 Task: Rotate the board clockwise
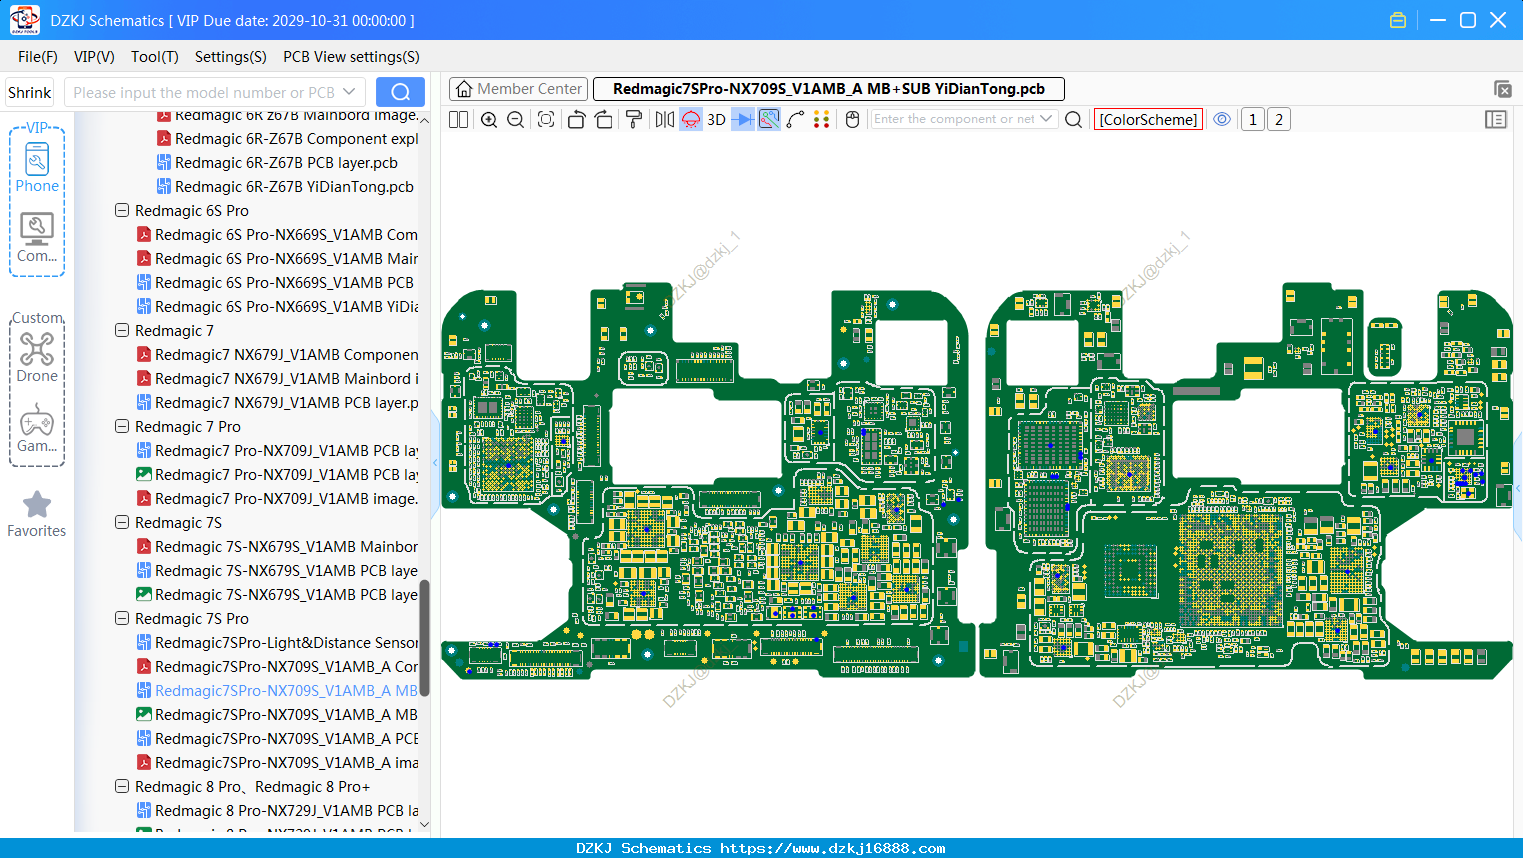click(x=604, y=120)
